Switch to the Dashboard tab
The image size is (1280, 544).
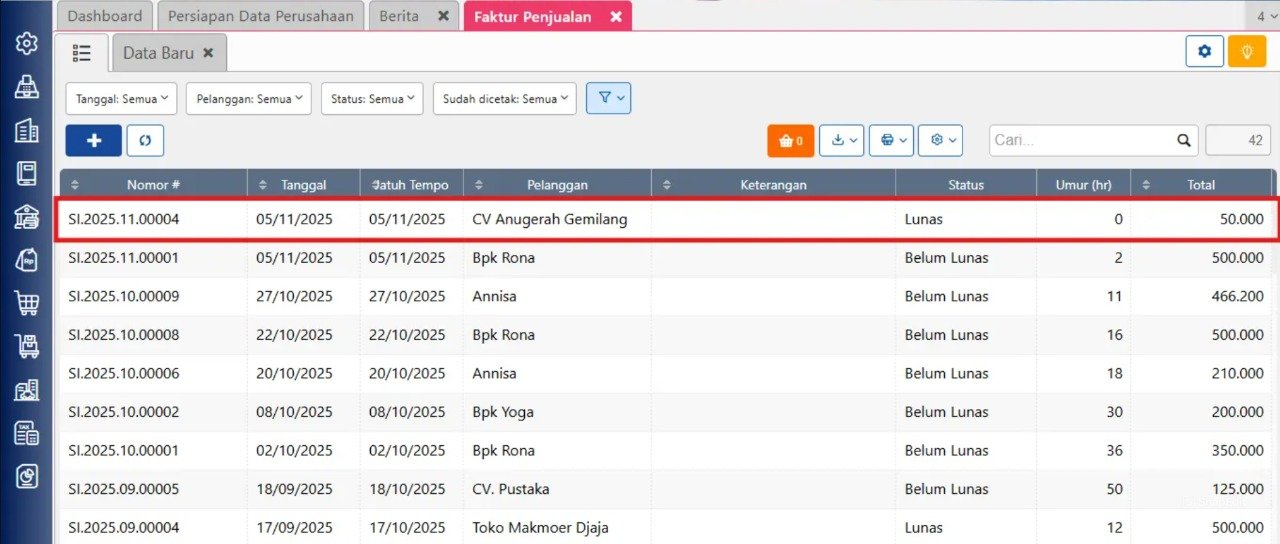pos(105,17)
